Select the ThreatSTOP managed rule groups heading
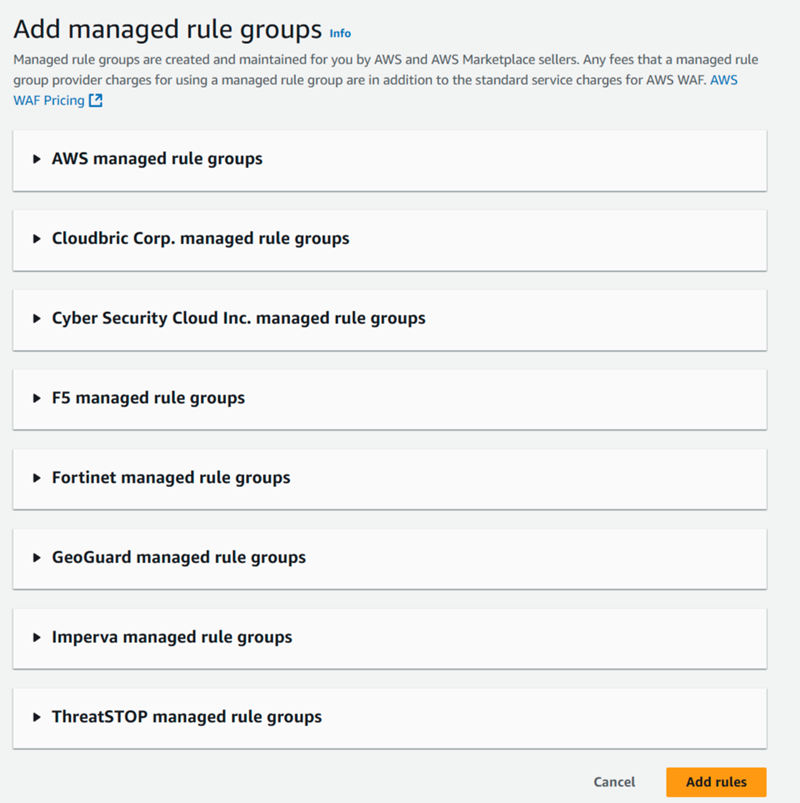The image size is (800, 803). (x=187, y=717)
